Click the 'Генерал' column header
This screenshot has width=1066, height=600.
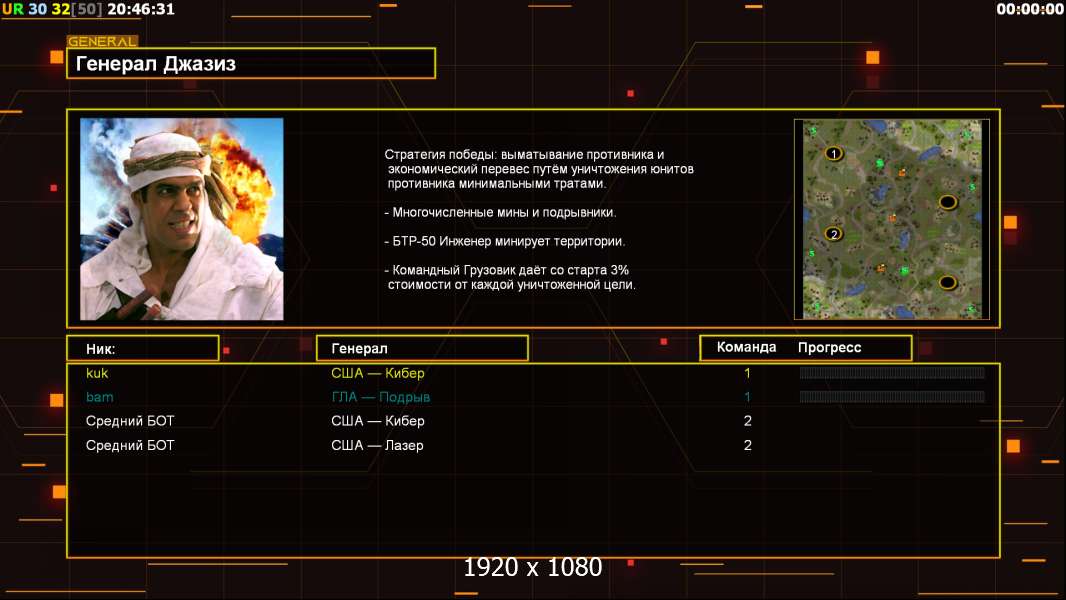[422, 349]
